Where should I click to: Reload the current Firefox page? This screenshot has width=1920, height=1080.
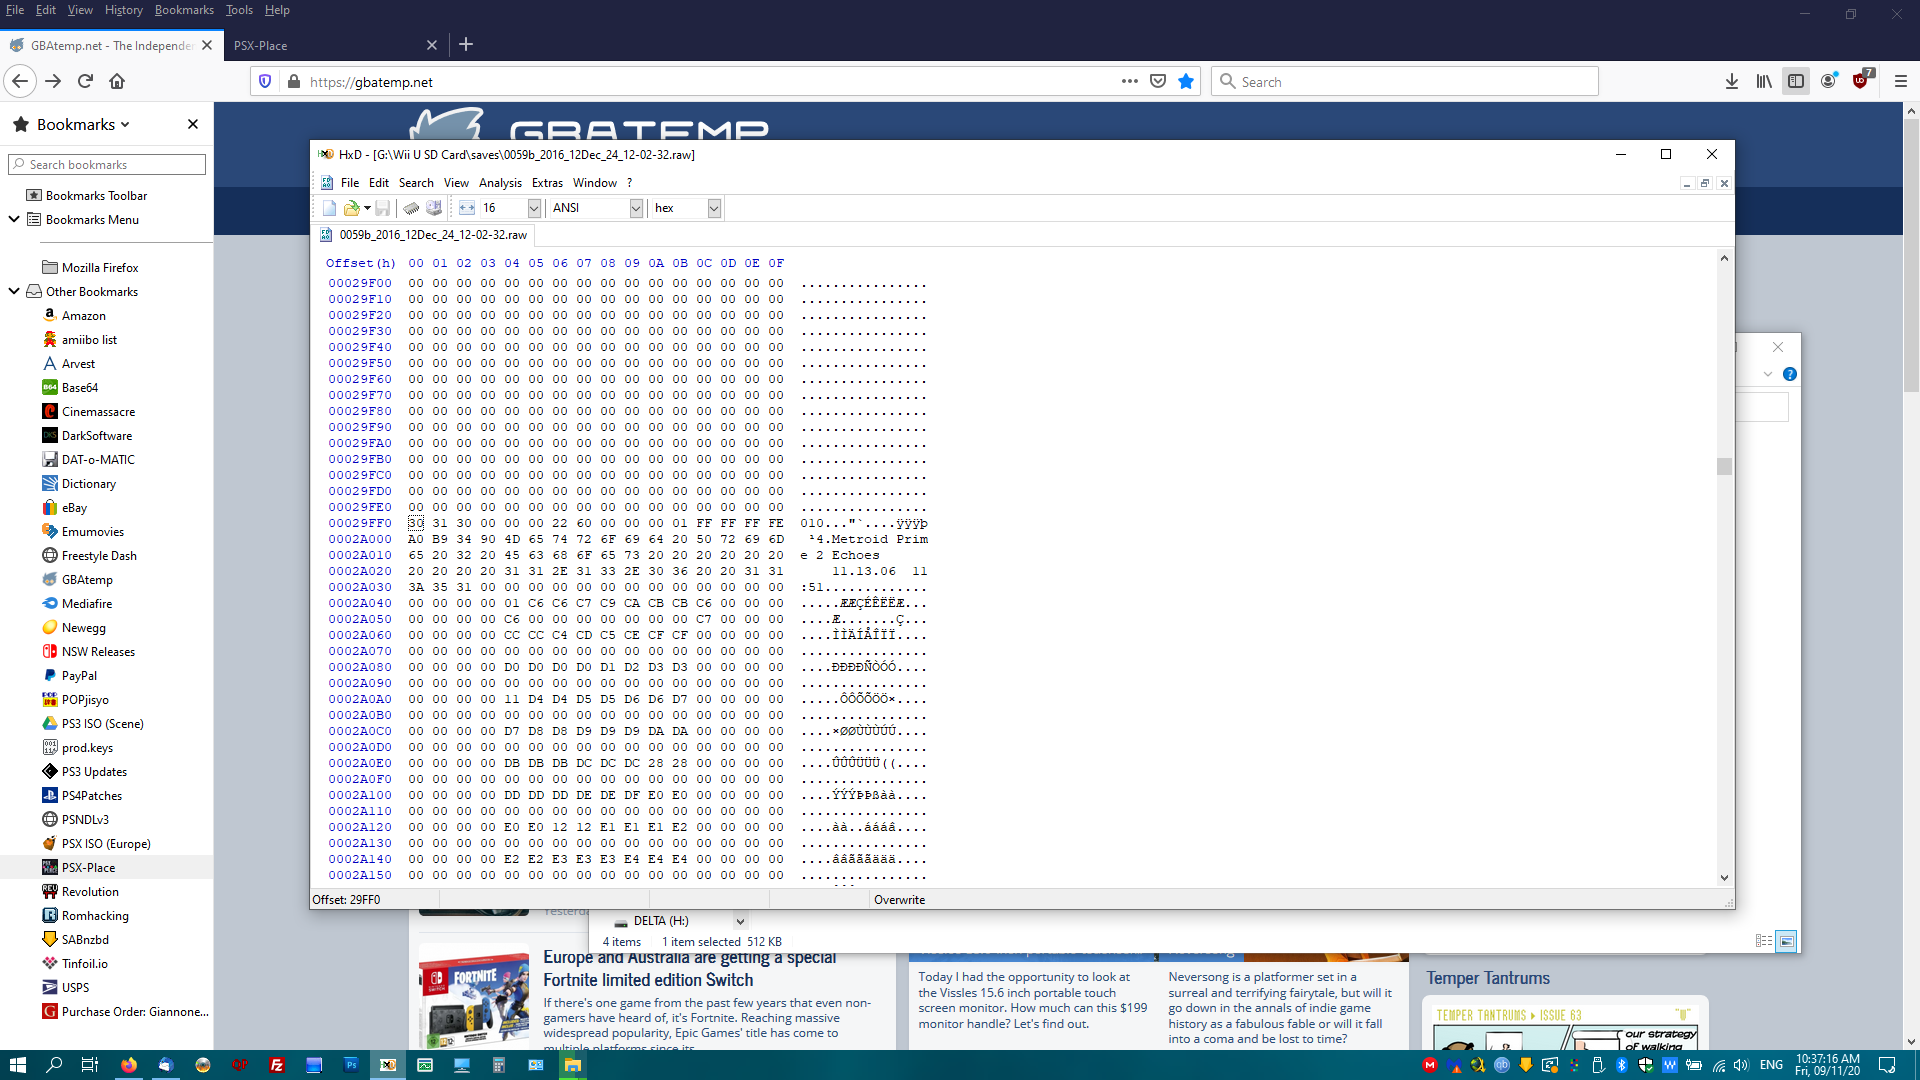point(85,82)
